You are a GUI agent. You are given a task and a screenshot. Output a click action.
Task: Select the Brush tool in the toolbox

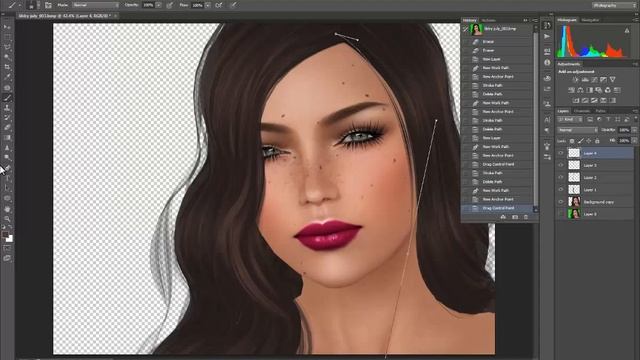coord(7,98)
